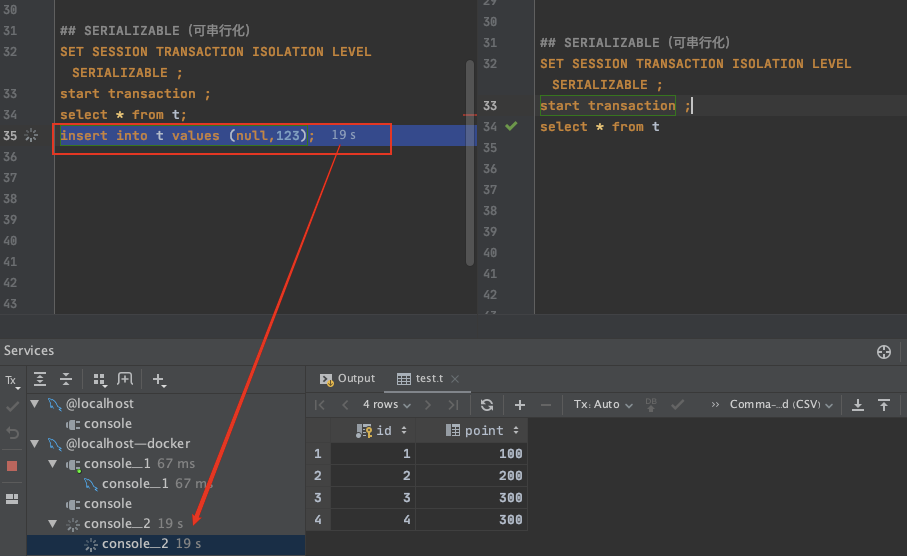Open the Group By grid icon menu
The image size is (907, 556).
99,380
